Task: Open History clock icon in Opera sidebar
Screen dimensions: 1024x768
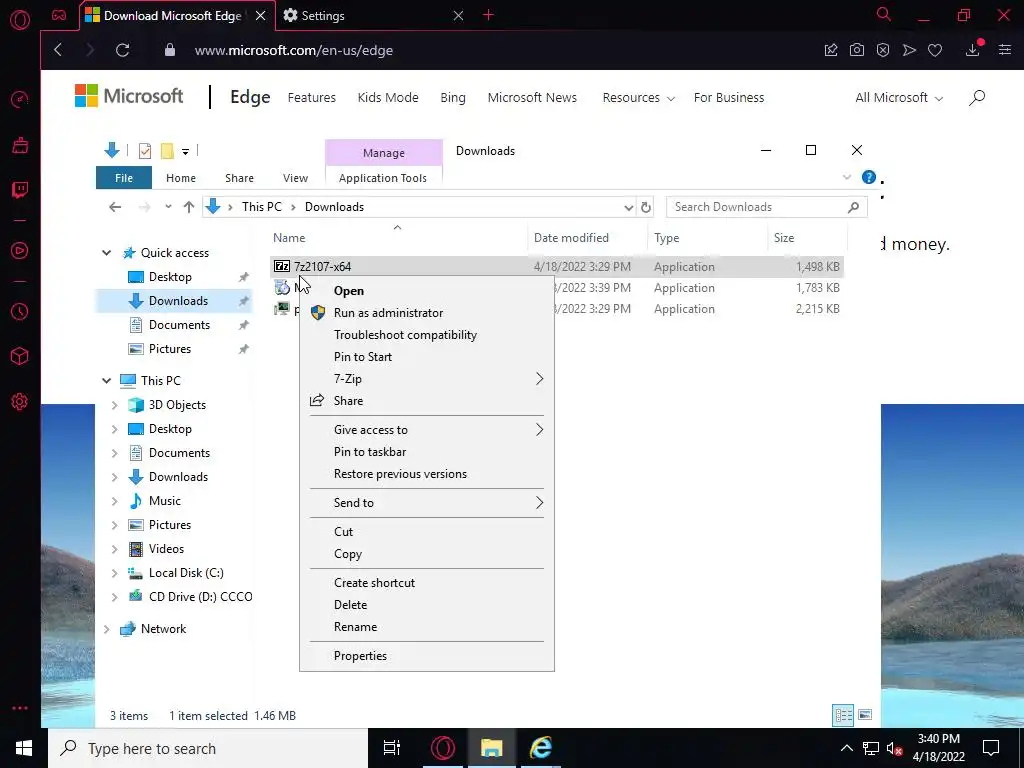Action: coord(20,312)
